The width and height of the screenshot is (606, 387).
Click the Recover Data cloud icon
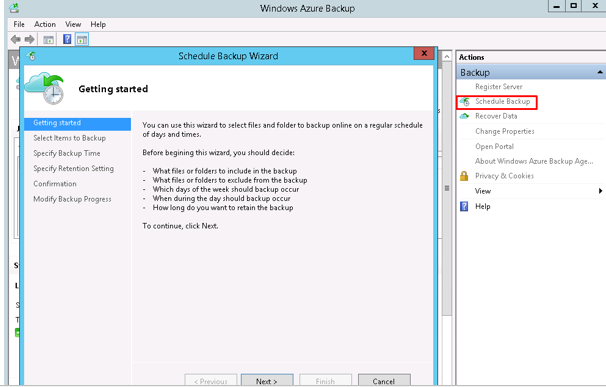(464, 116)
